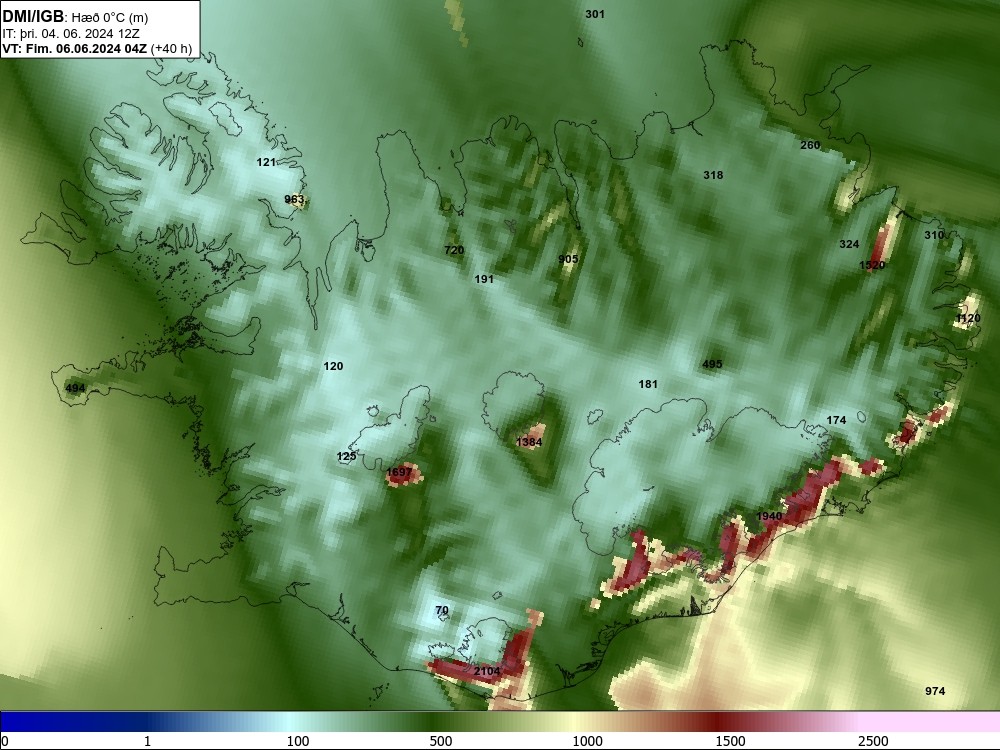
Task: Click the 100 tick on the color scale
Action: click(298, 741)
